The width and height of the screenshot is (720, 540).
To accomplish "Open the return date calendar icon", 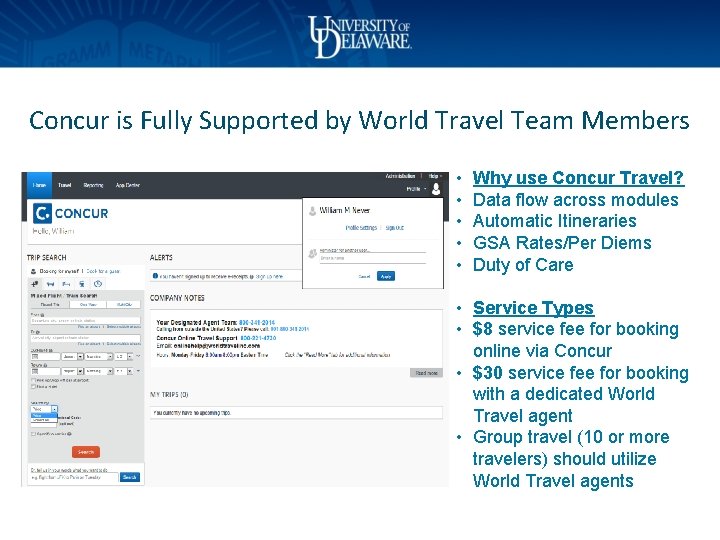I will click(x=35, y=371).
